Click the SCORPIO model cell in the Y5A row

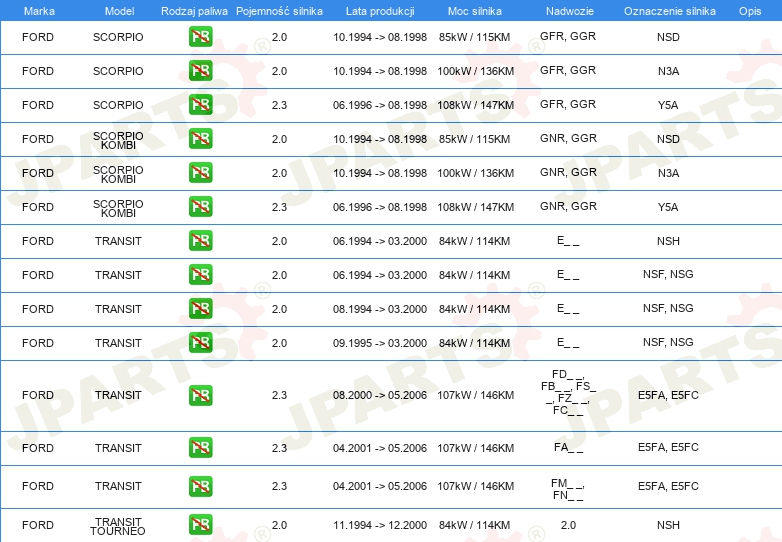[118, 105]
